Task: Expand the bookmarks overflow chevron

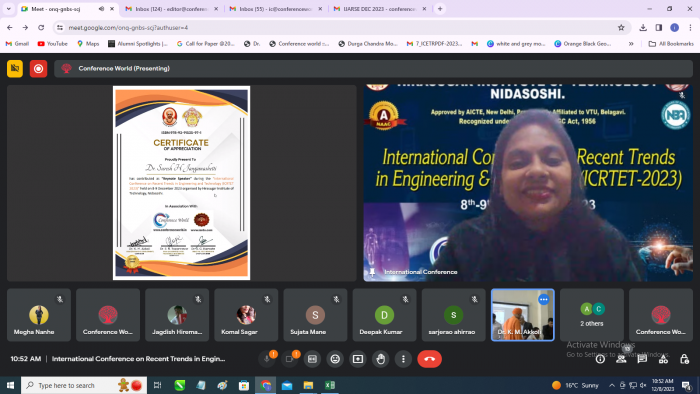Action: click(x=631, y=44)
